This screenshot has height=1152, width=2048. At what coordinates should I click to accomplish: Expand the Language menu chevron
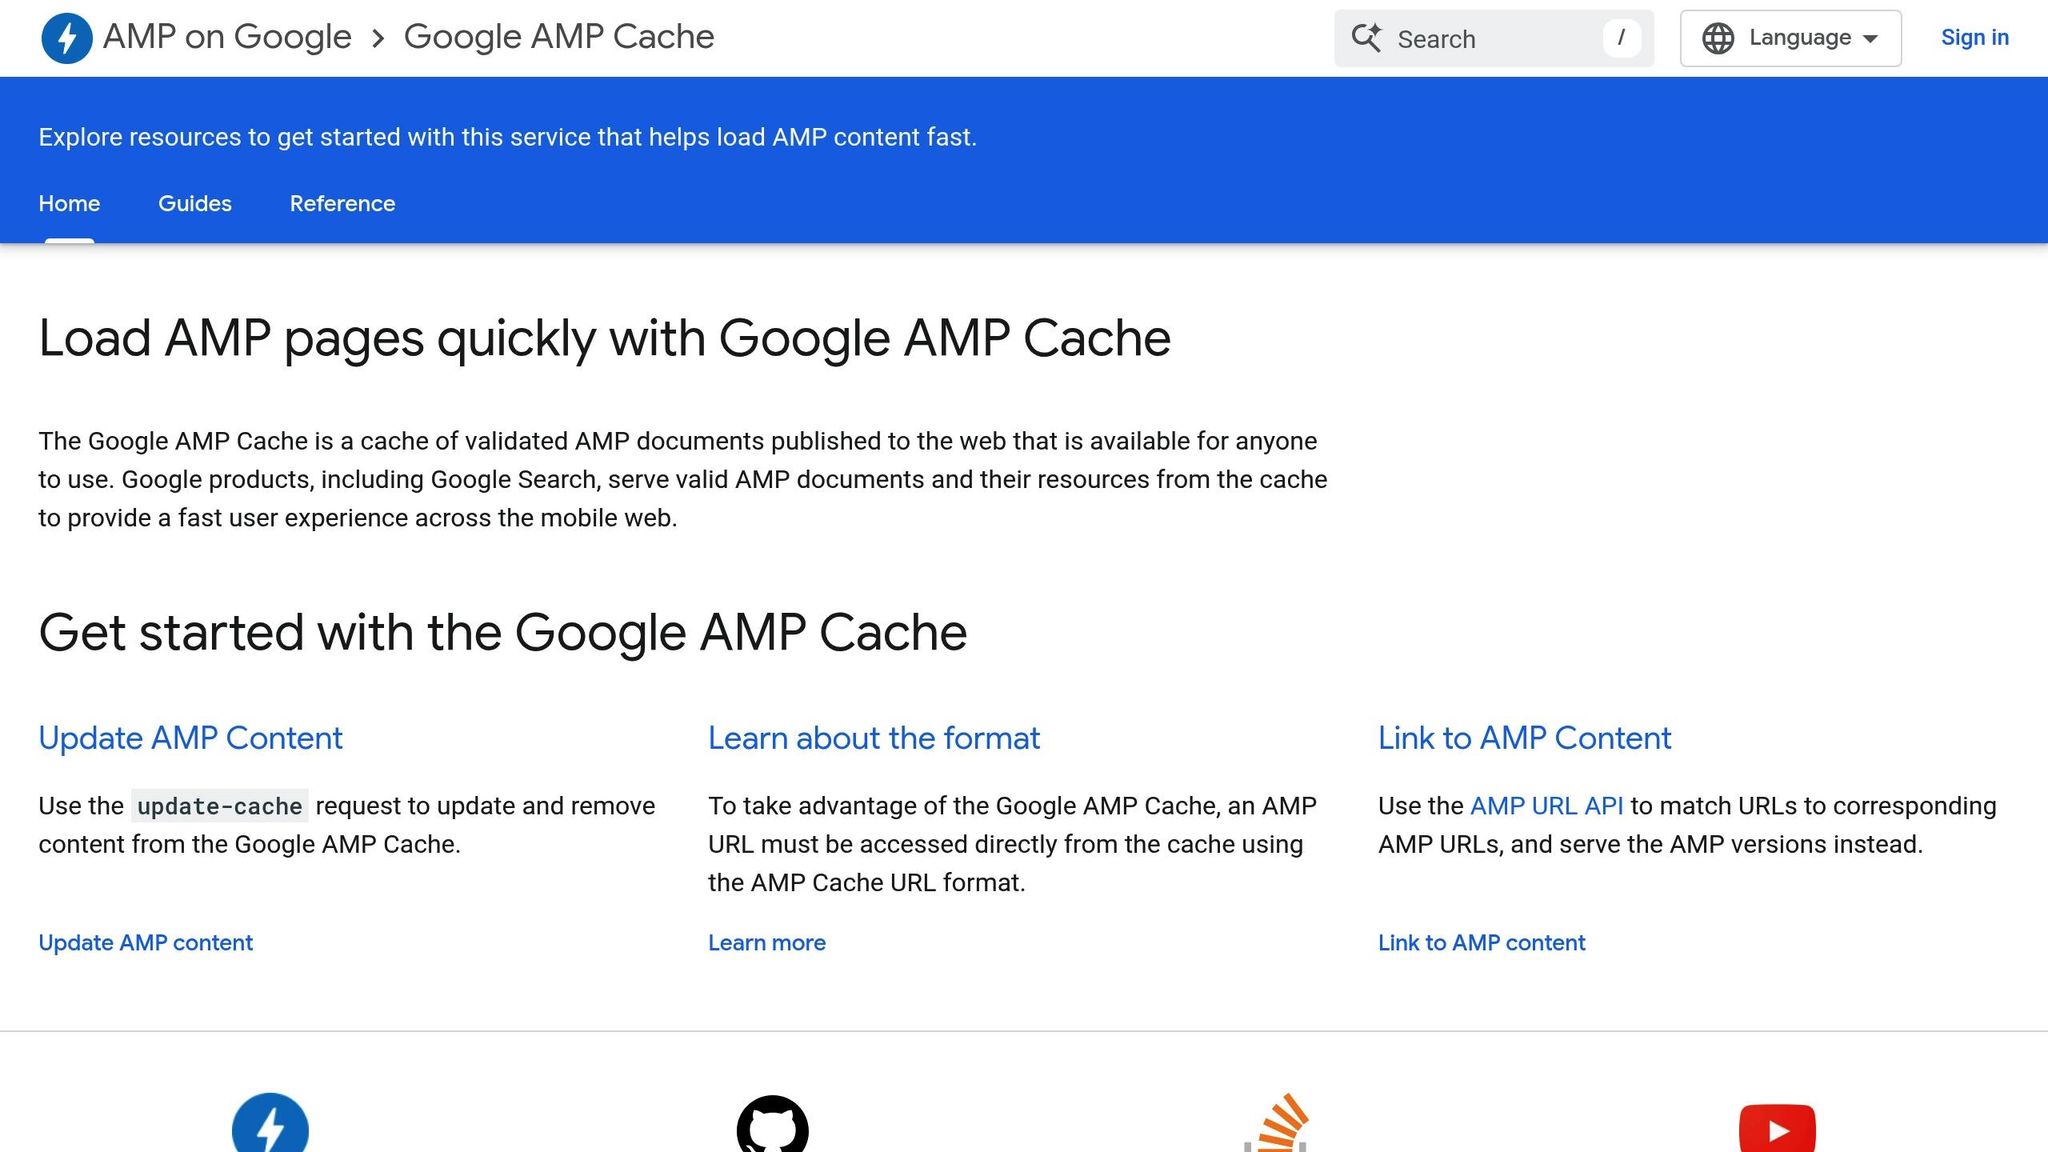(1872, 38)
